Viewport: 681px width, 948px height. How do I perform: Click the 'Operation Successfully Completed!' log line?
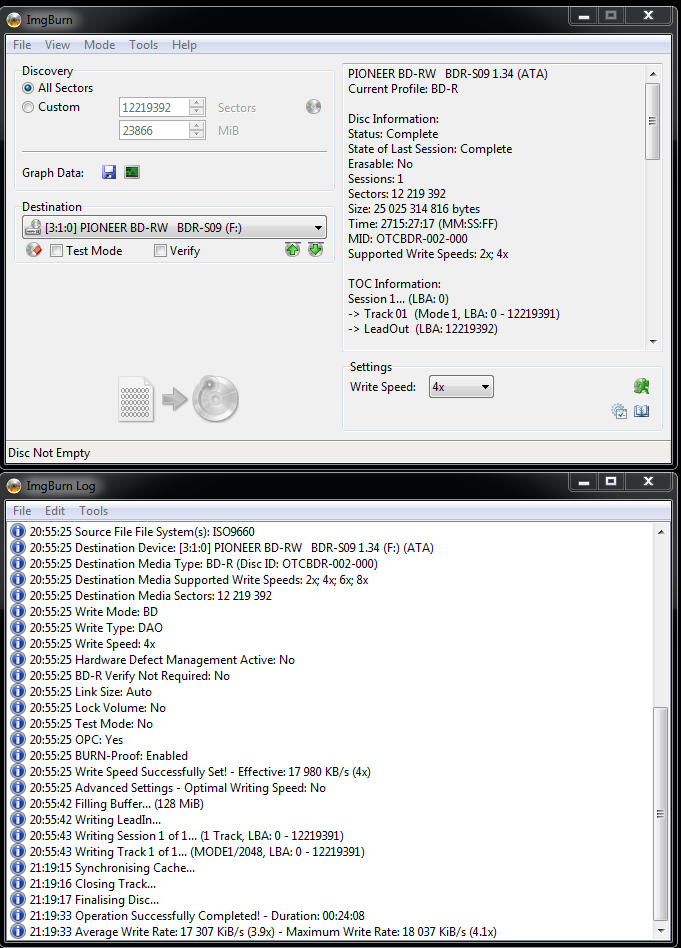tap(197, 916)
